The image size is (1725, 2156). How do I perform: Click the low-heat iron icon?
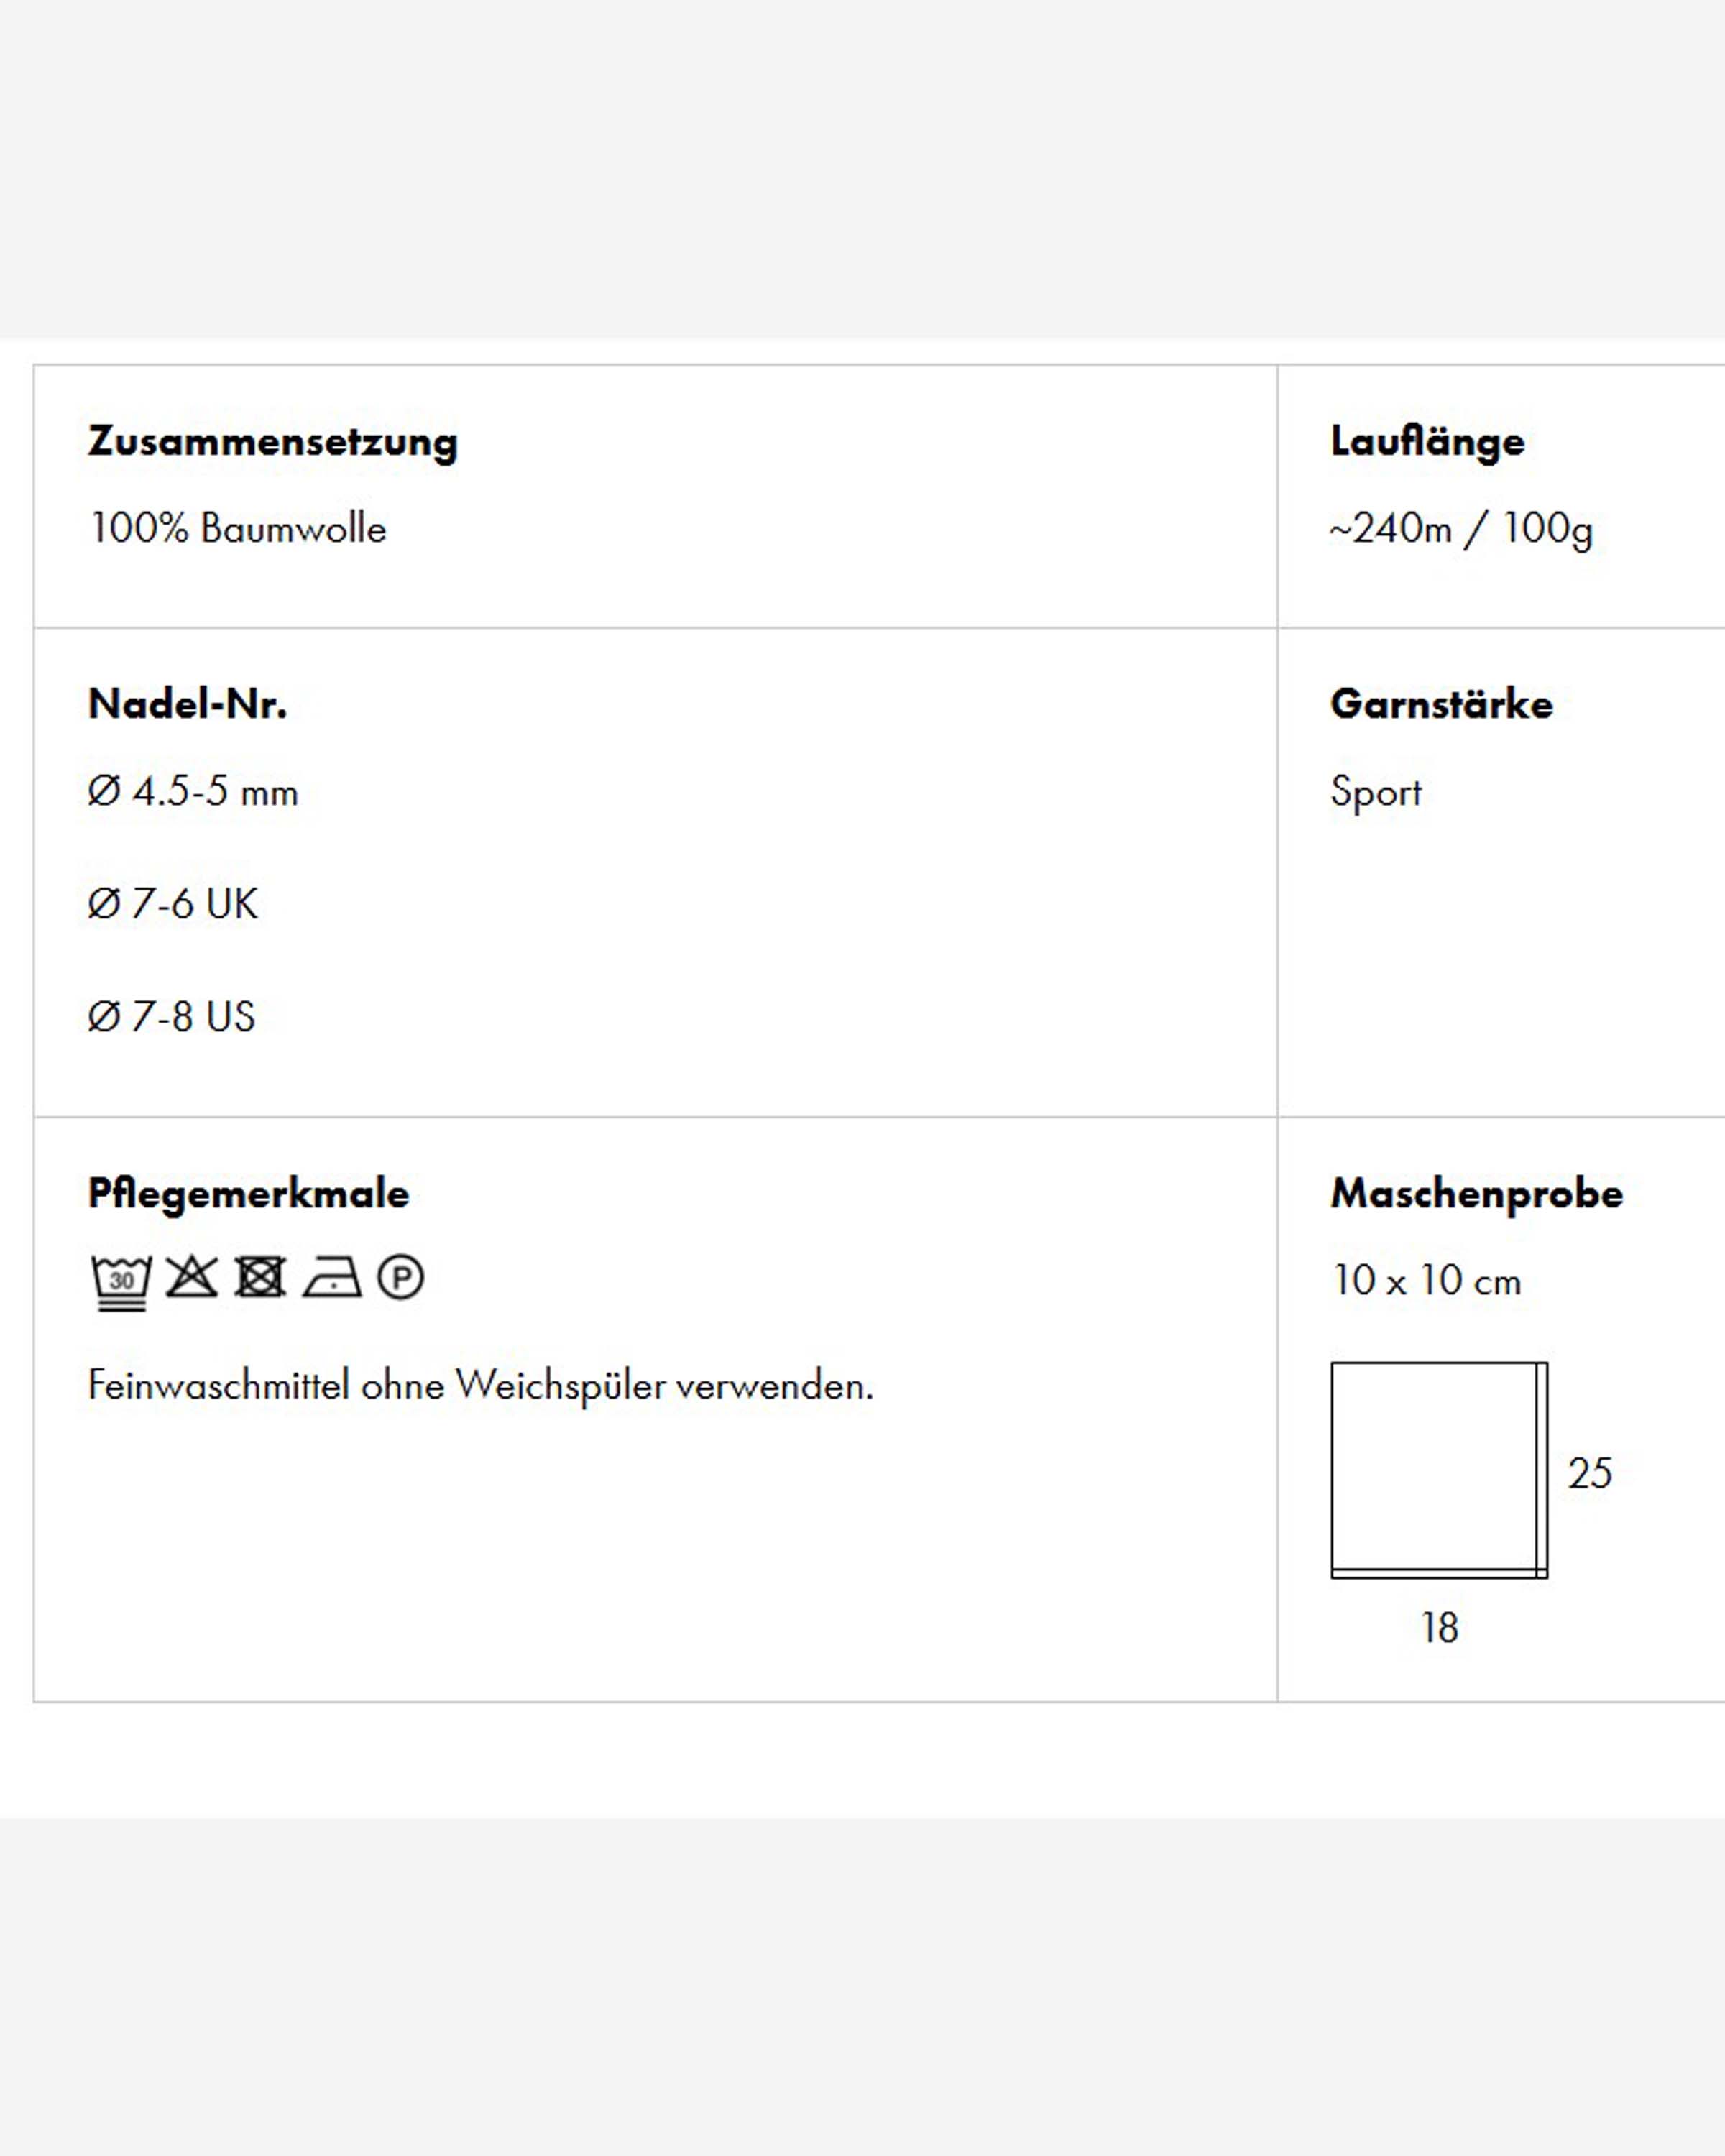[332, 1278]
